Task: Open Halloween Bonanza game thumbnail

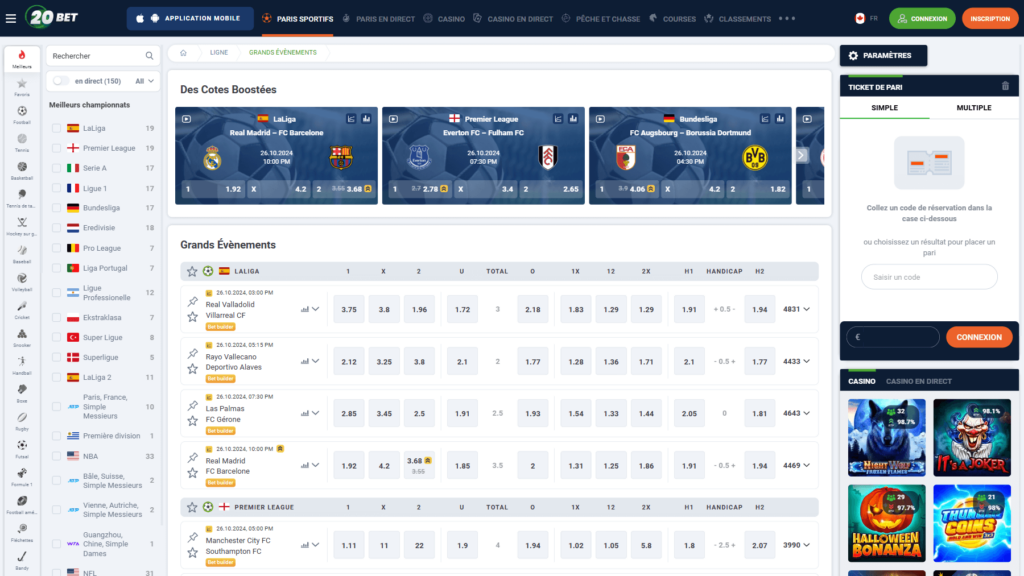Action: pyautogui.click(x=886, y=523)
